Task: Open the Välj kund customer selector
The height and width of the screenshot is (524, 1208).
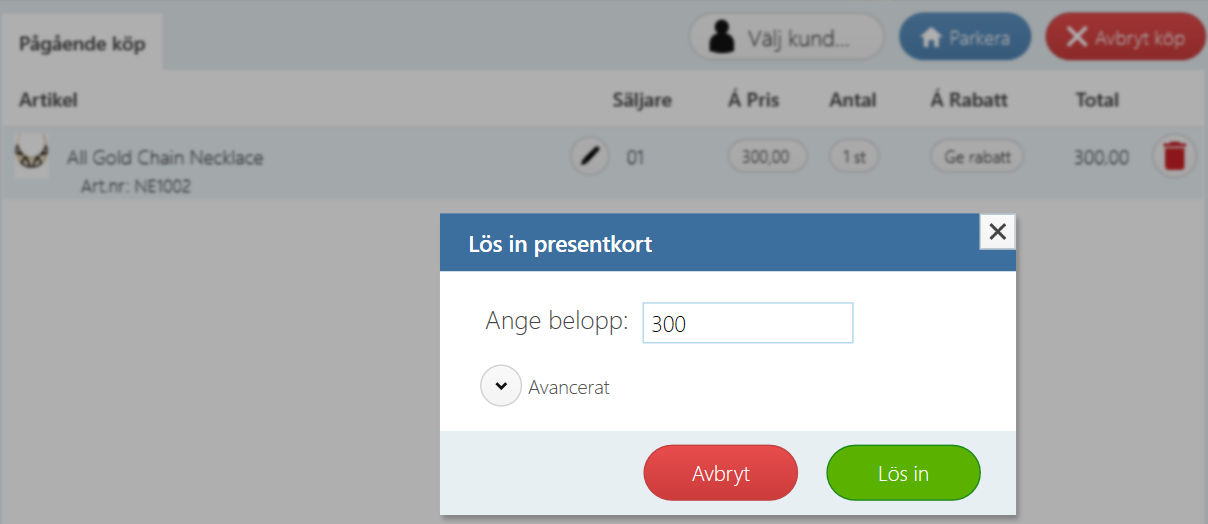Action: 786,38
